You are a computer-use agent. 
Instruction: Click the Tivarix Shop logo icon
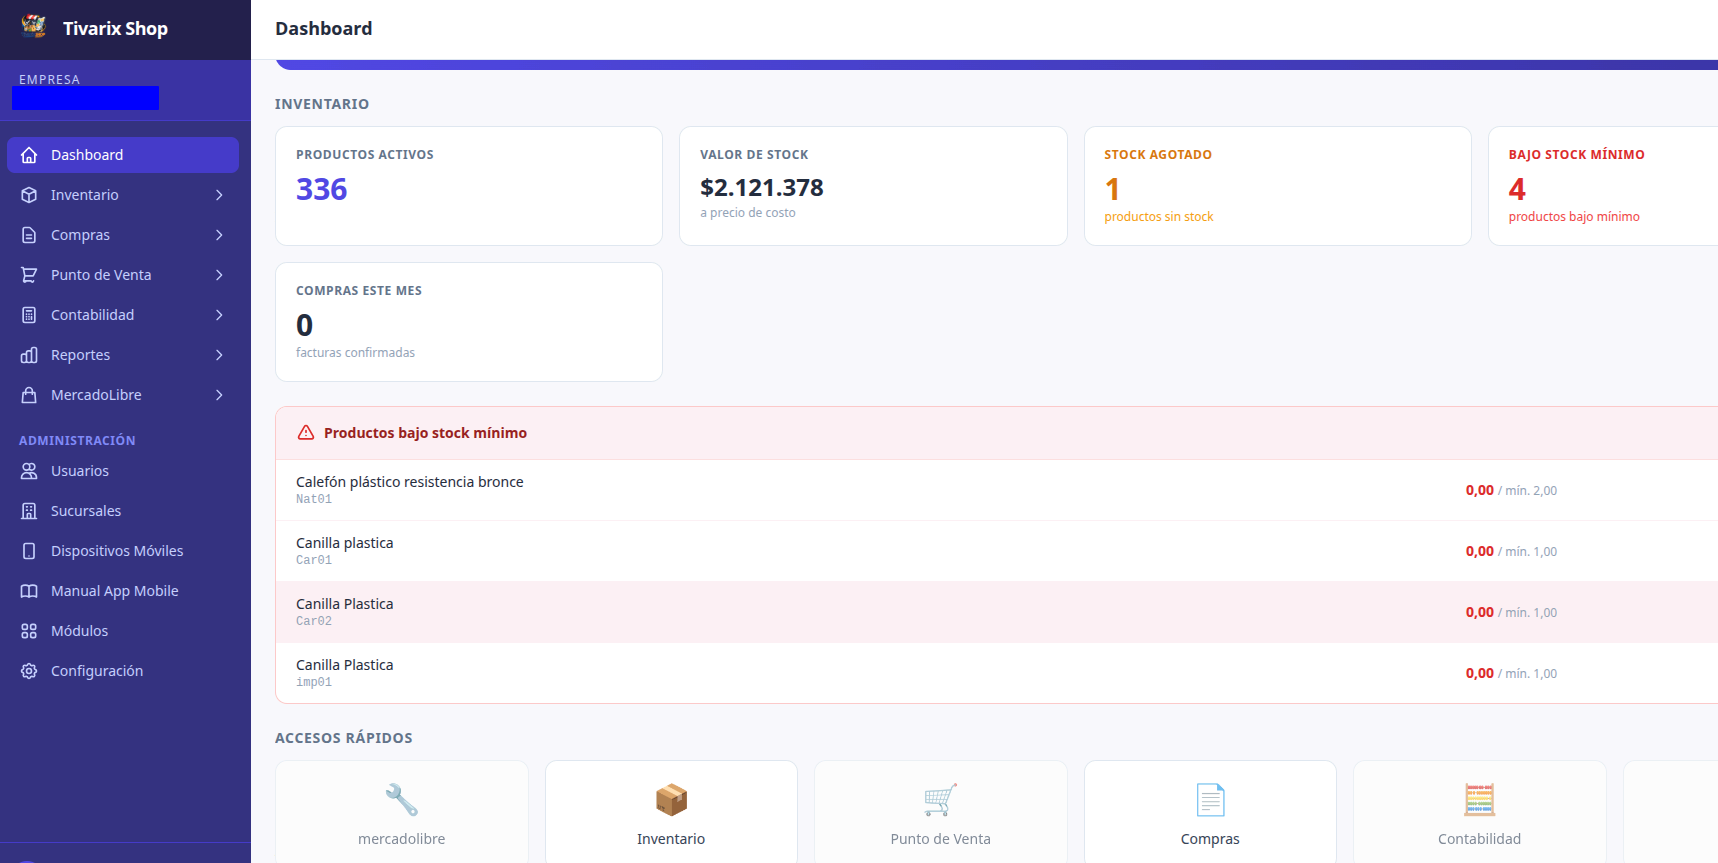point(34,26)
